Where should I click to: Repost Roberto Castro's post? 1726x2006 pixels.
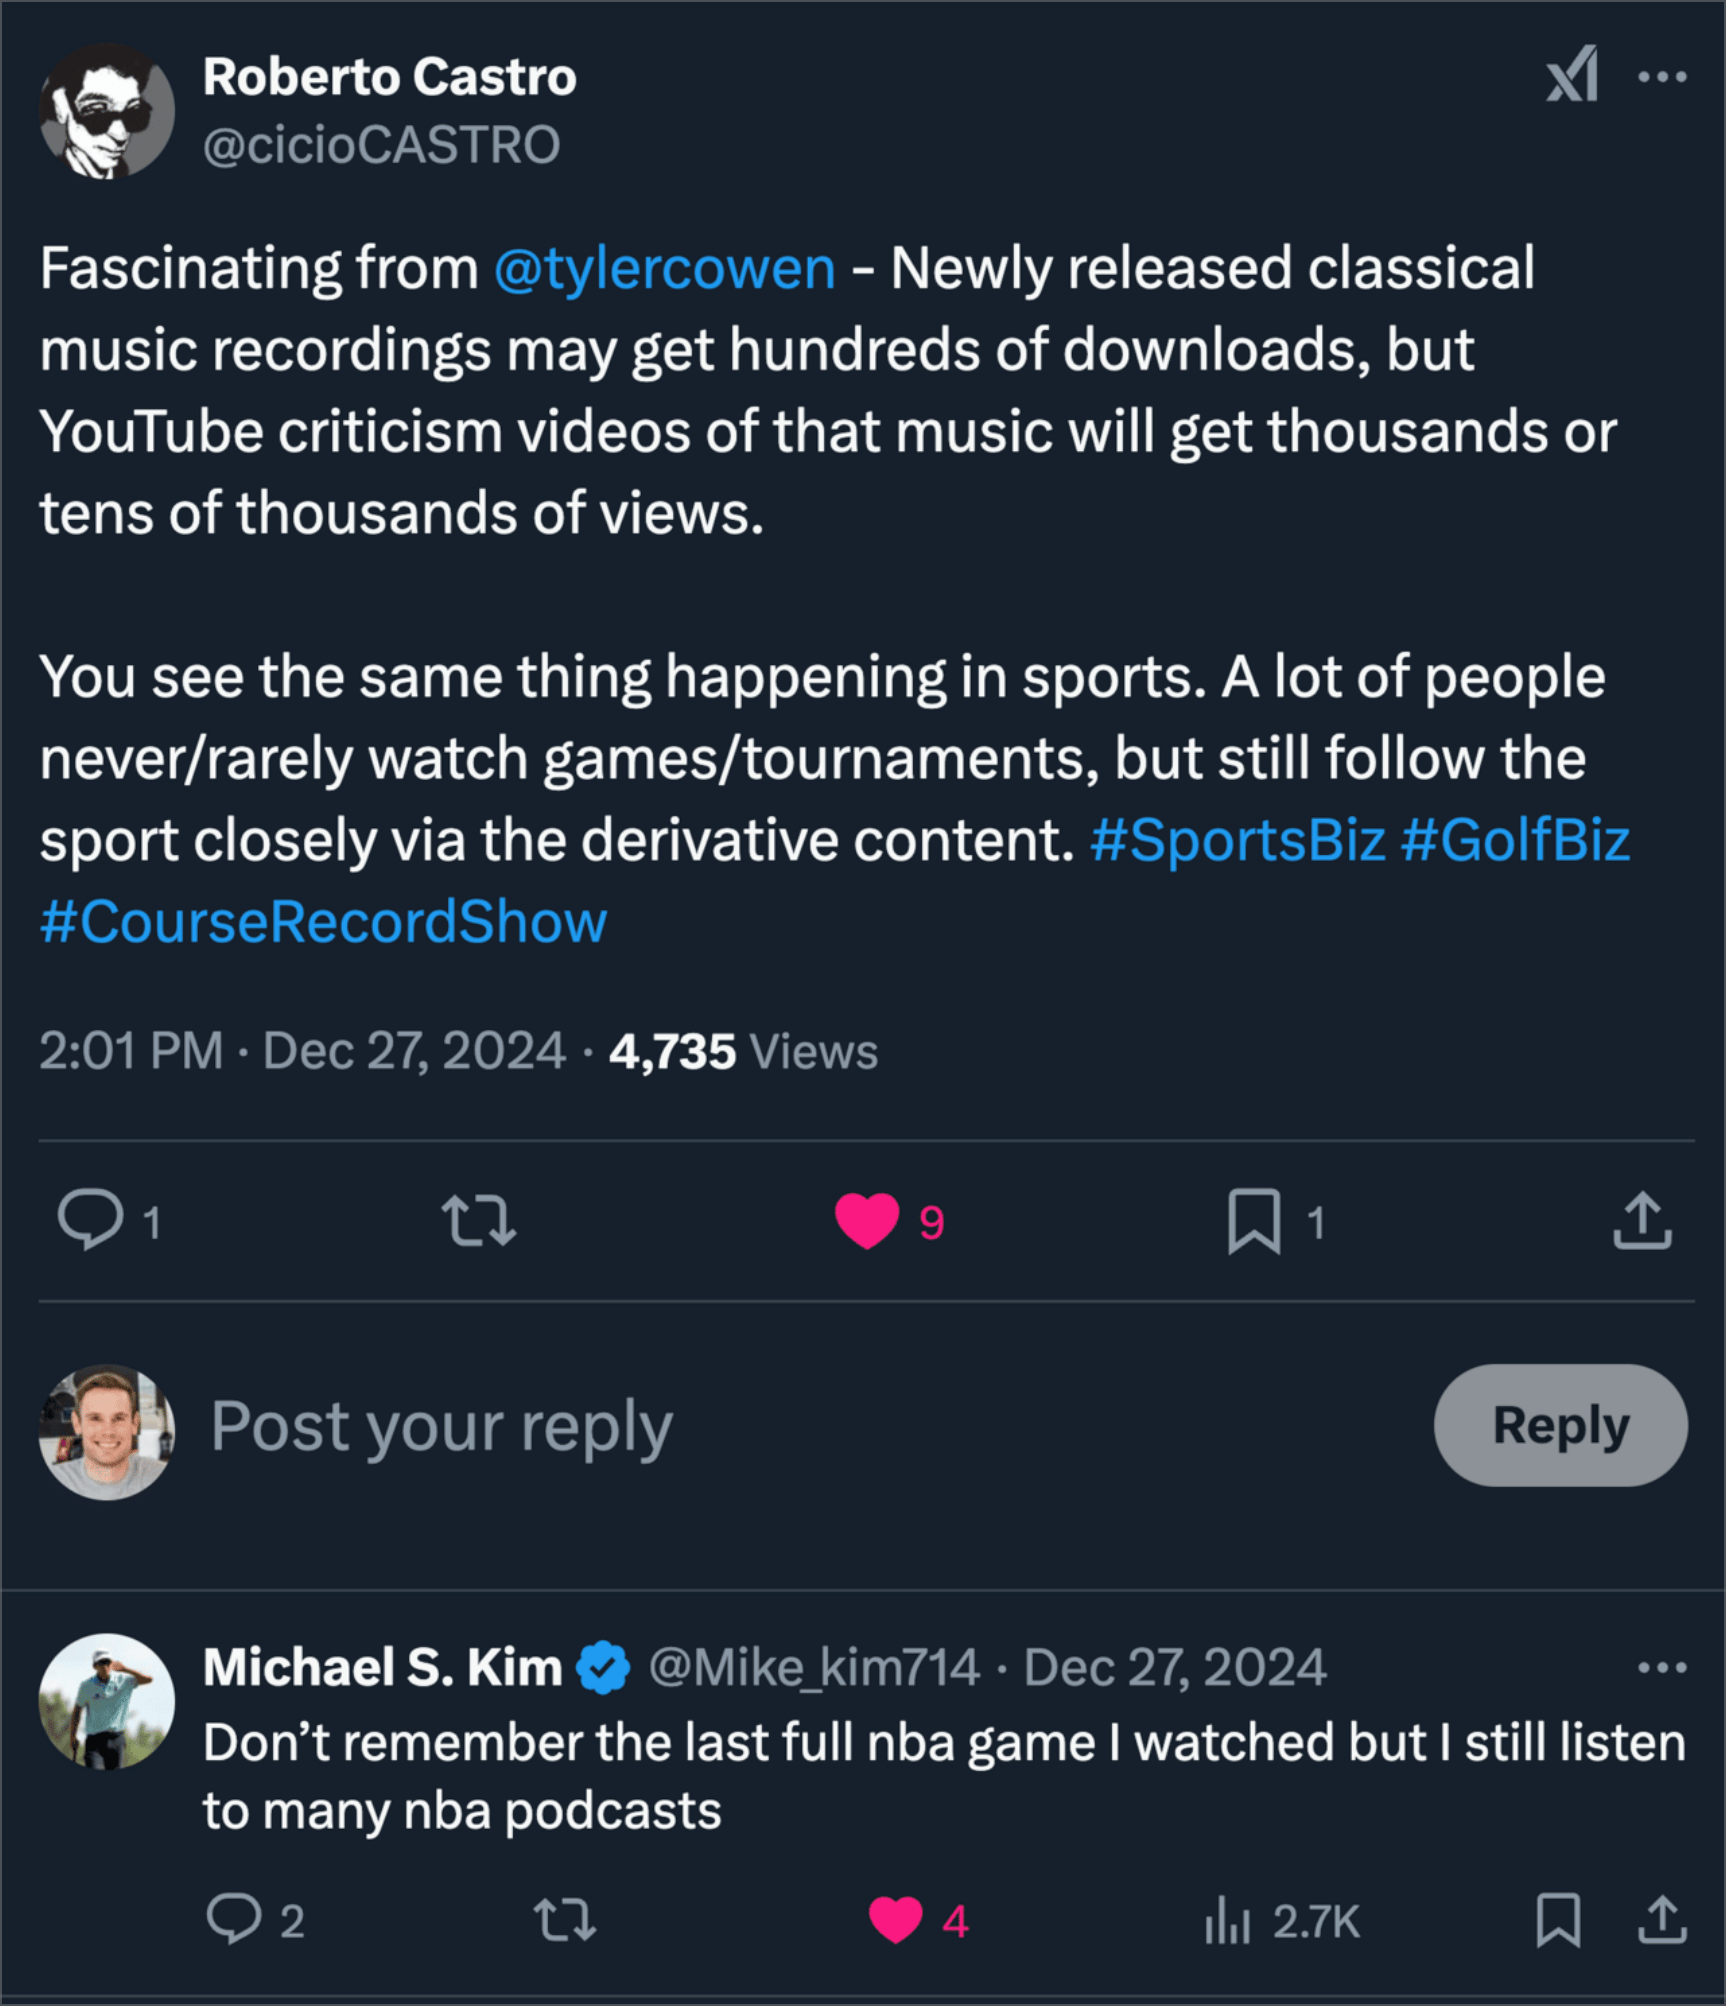pyautogui.click(x=479, y=1220)
